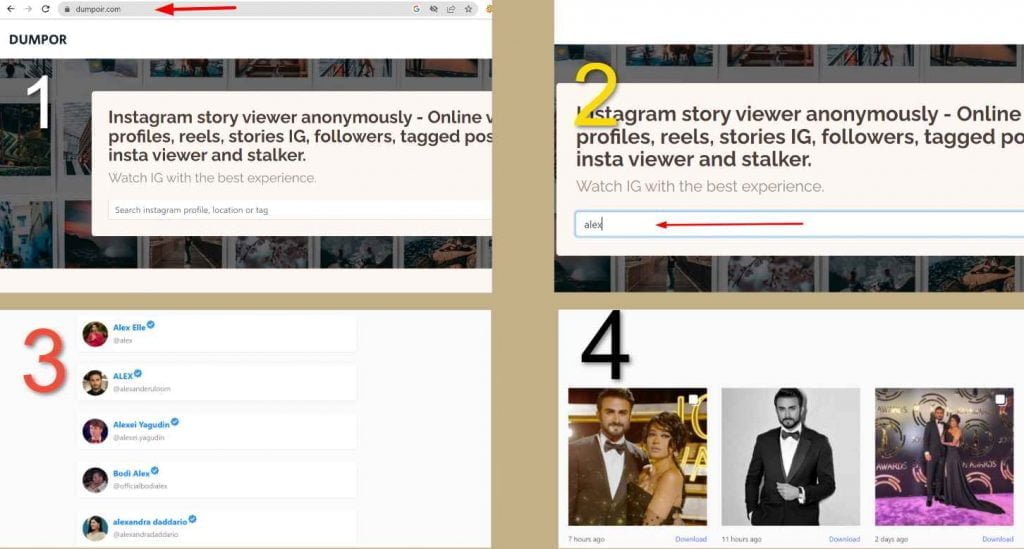Image resolution: width=1024 pixels, height=549 pixels.
Task: Click the dumpoir.com address text
Action: 98,9
